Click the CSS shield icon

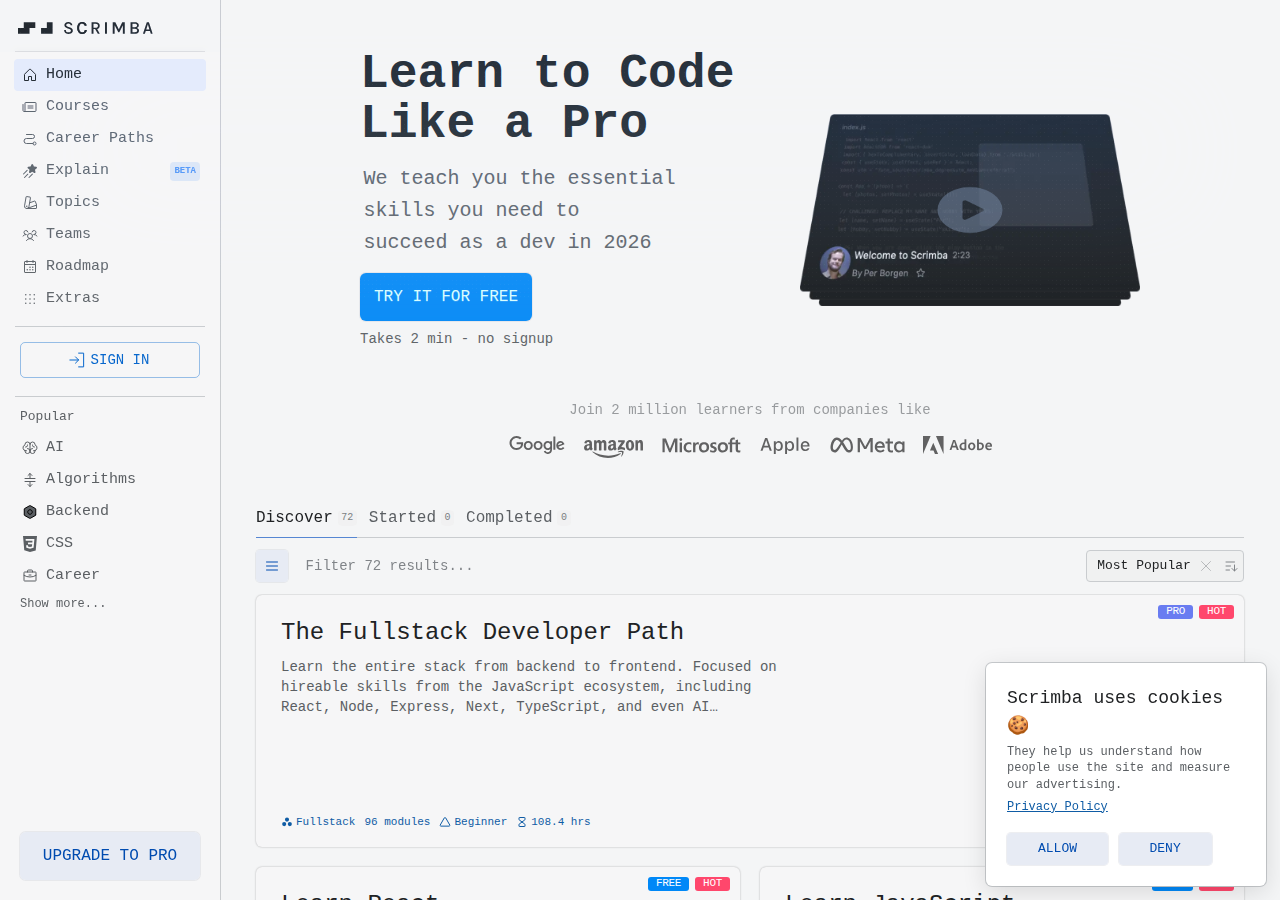[x=30, y=544]
